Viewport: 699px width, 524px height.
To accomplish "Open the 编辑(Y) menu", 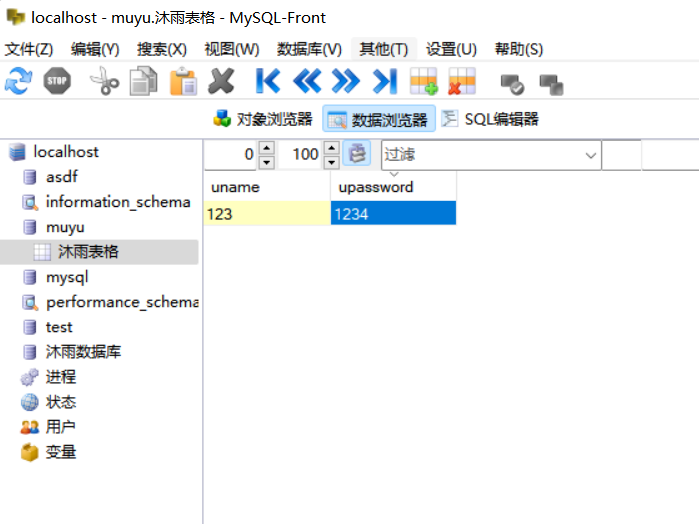I will pyautogui.click(x=95, y=49).
